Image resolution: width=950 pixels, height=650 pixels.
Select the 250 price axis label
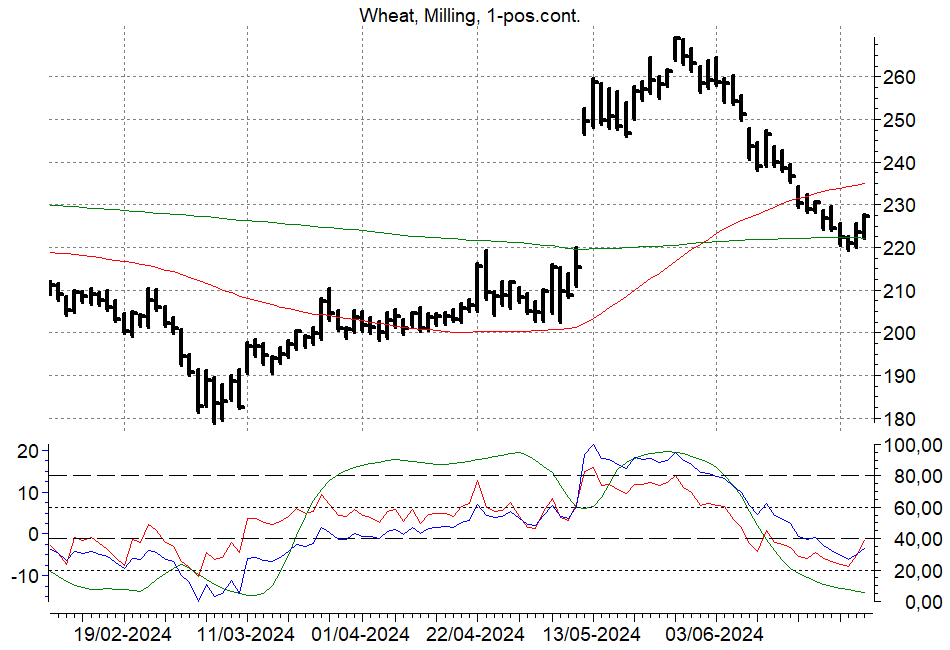(900, 120)
